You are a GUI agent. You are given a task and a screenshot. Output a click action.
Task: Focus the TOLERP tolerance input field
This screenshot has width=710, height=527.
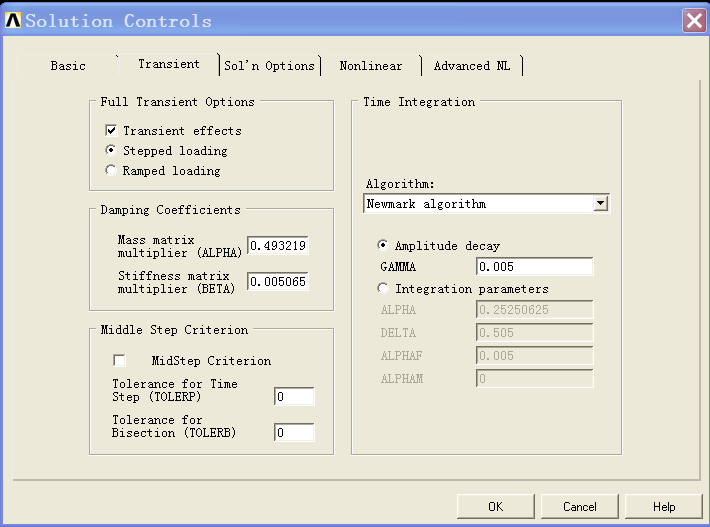pos(294,397)
